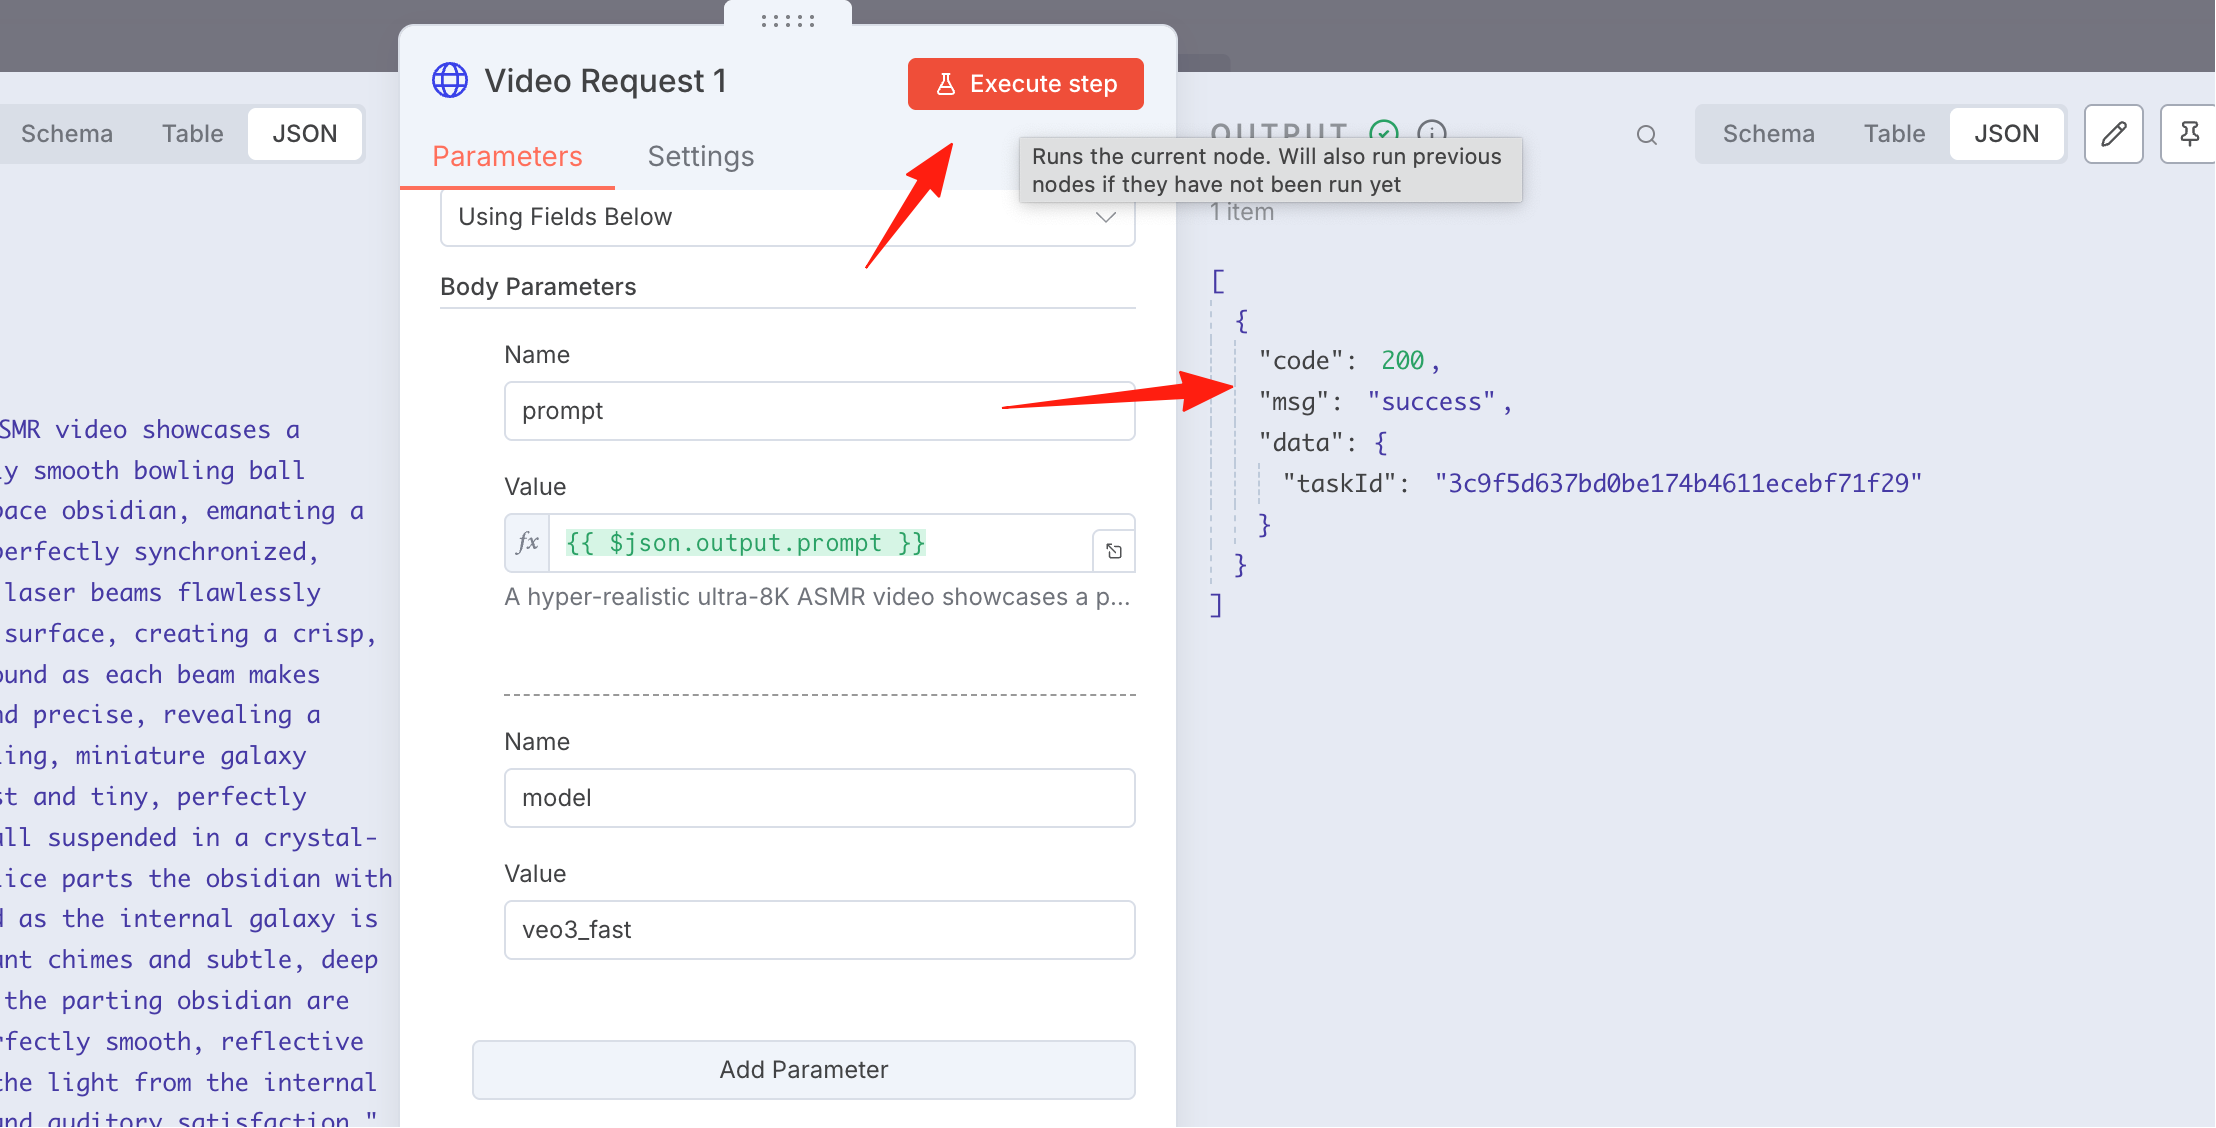Screen dimensions: 2216x1128
Task: Click the veo3_fast value field
Action: click(820, 930)
